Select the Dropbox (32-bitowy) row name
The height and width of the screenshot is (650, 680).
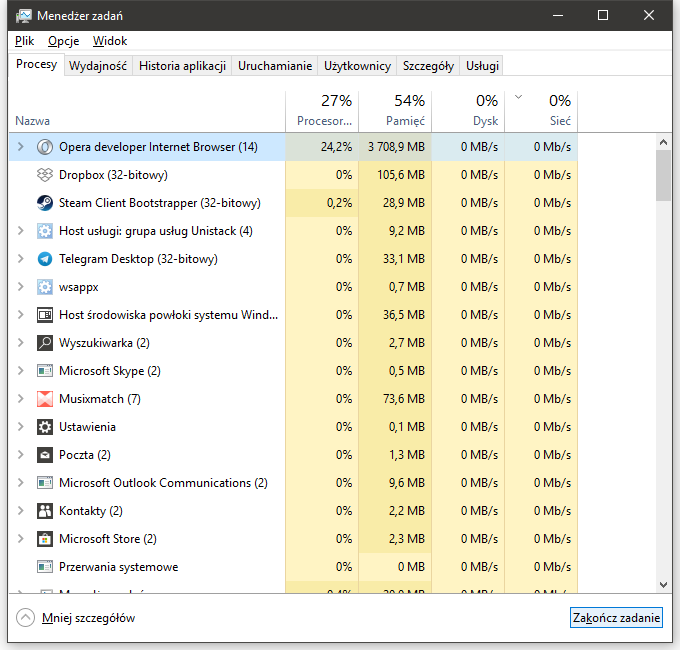[x=113, y=175]
